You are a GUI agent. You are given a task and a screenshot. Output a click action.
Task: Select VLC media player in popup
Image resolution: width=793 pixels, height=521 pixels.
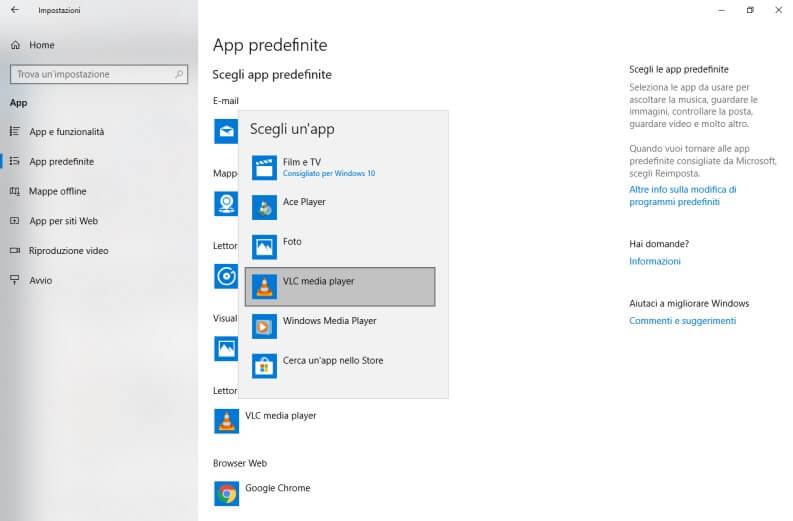tap(340, 287)
